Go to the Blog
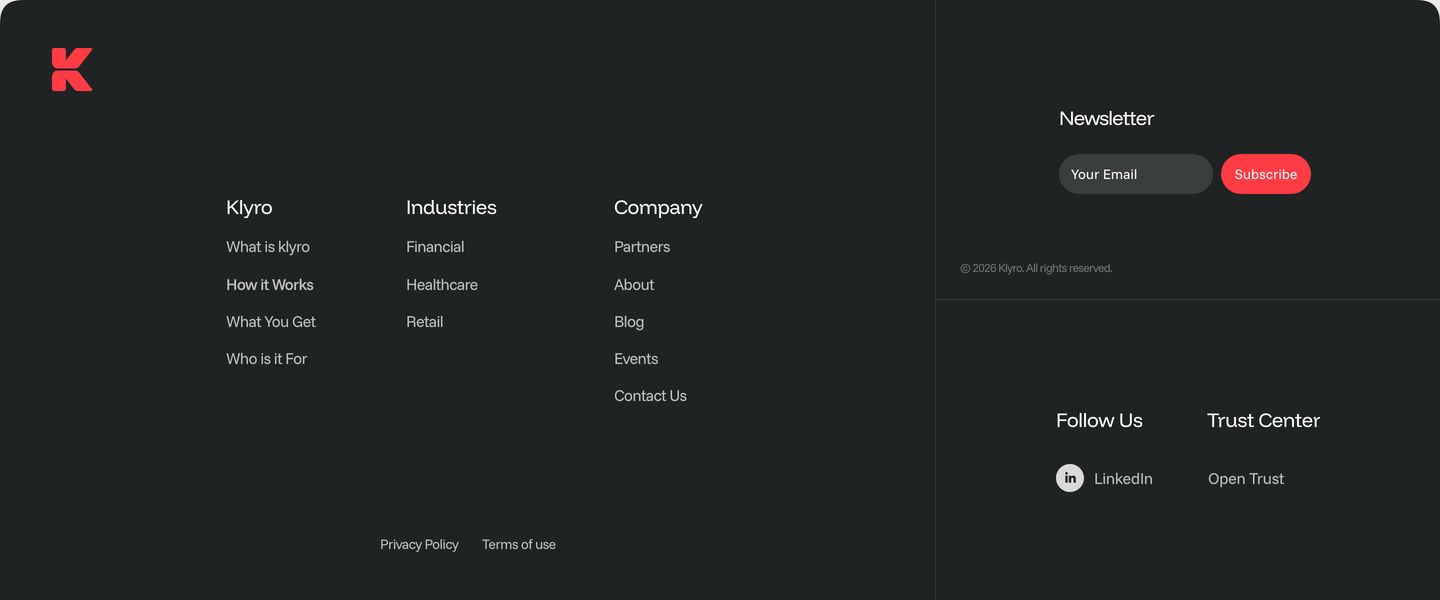Viewport: 1440px width, 600px height. point(629,322)
